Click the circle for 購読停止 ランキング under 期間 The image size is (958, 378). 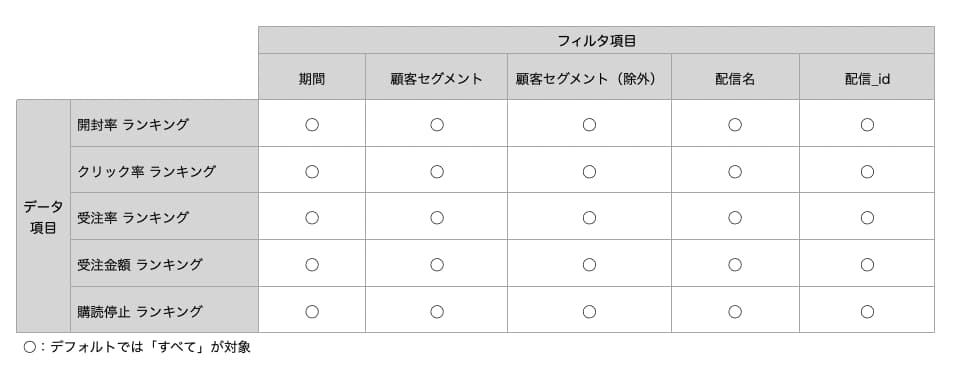point(312,311)
